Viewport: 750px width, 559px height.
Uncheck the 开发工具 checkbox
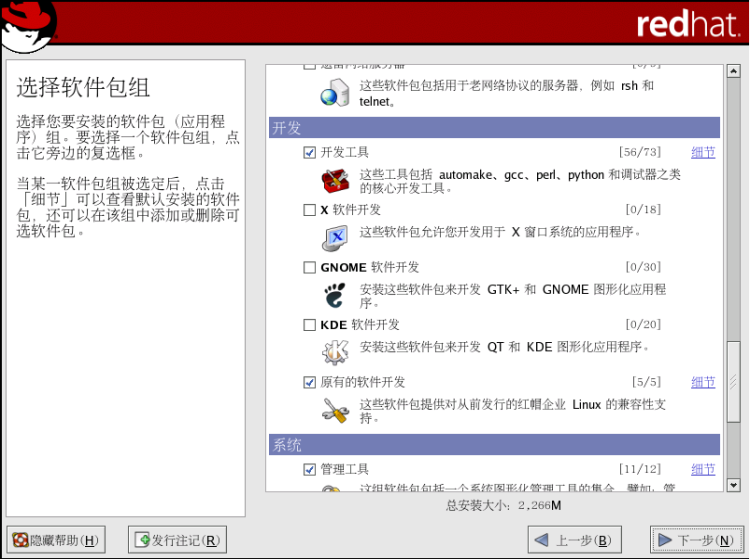point(309,153)
